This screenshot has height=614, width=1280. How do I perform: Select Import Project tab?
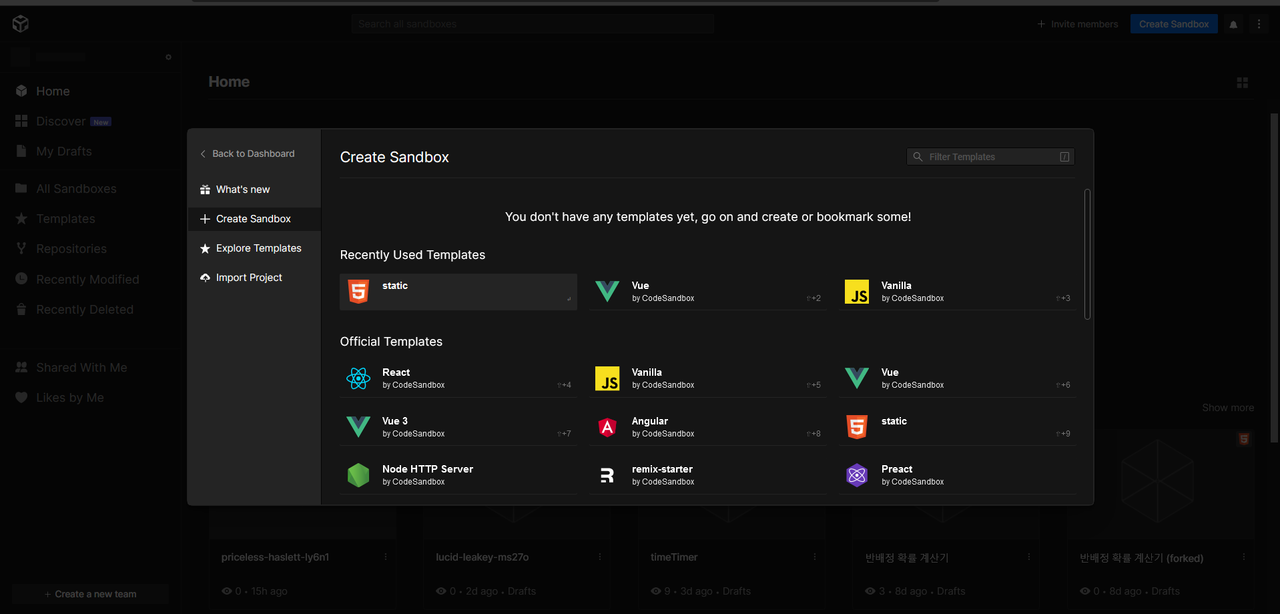254,277
